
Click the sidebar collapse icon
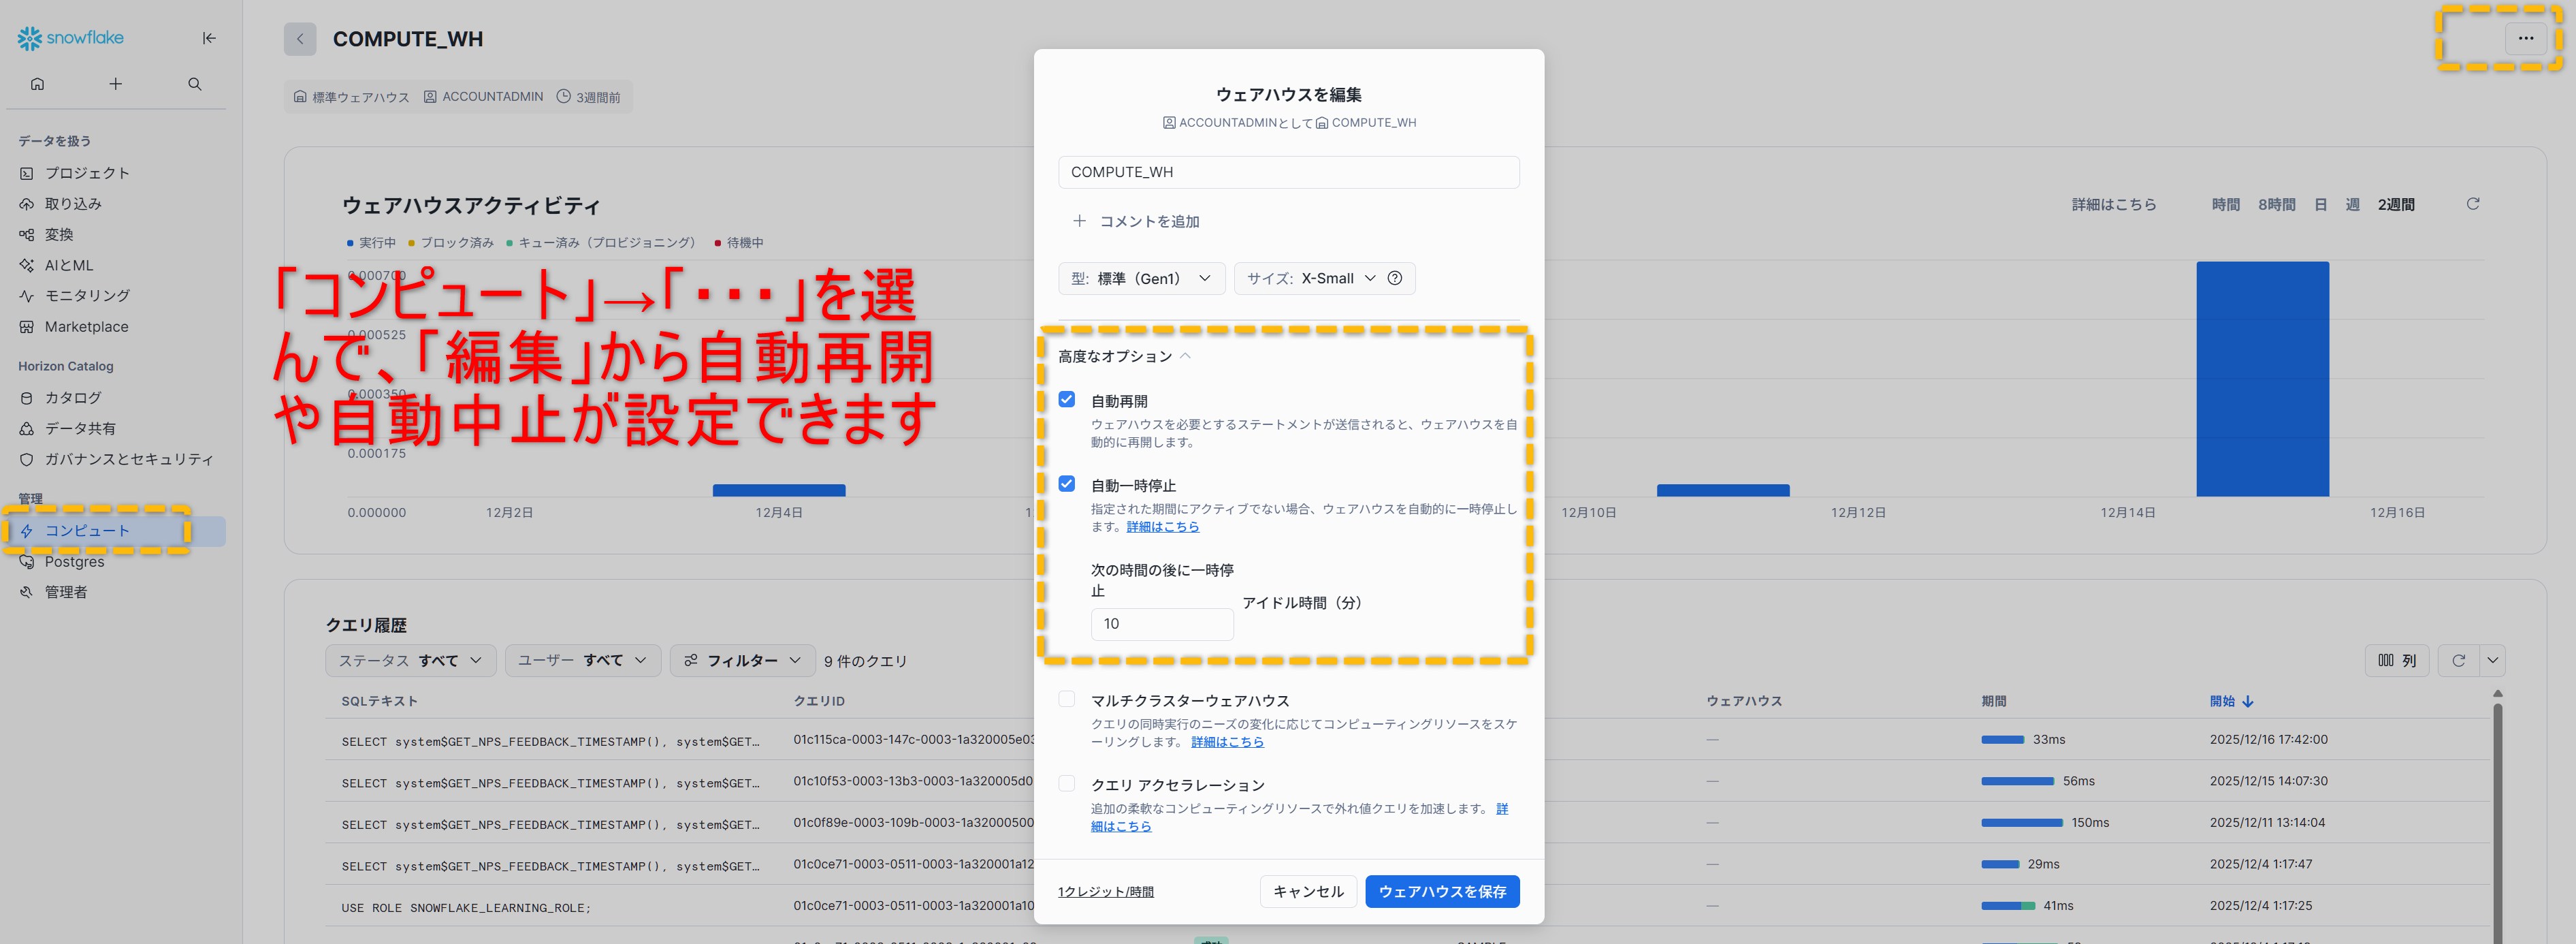209,38
